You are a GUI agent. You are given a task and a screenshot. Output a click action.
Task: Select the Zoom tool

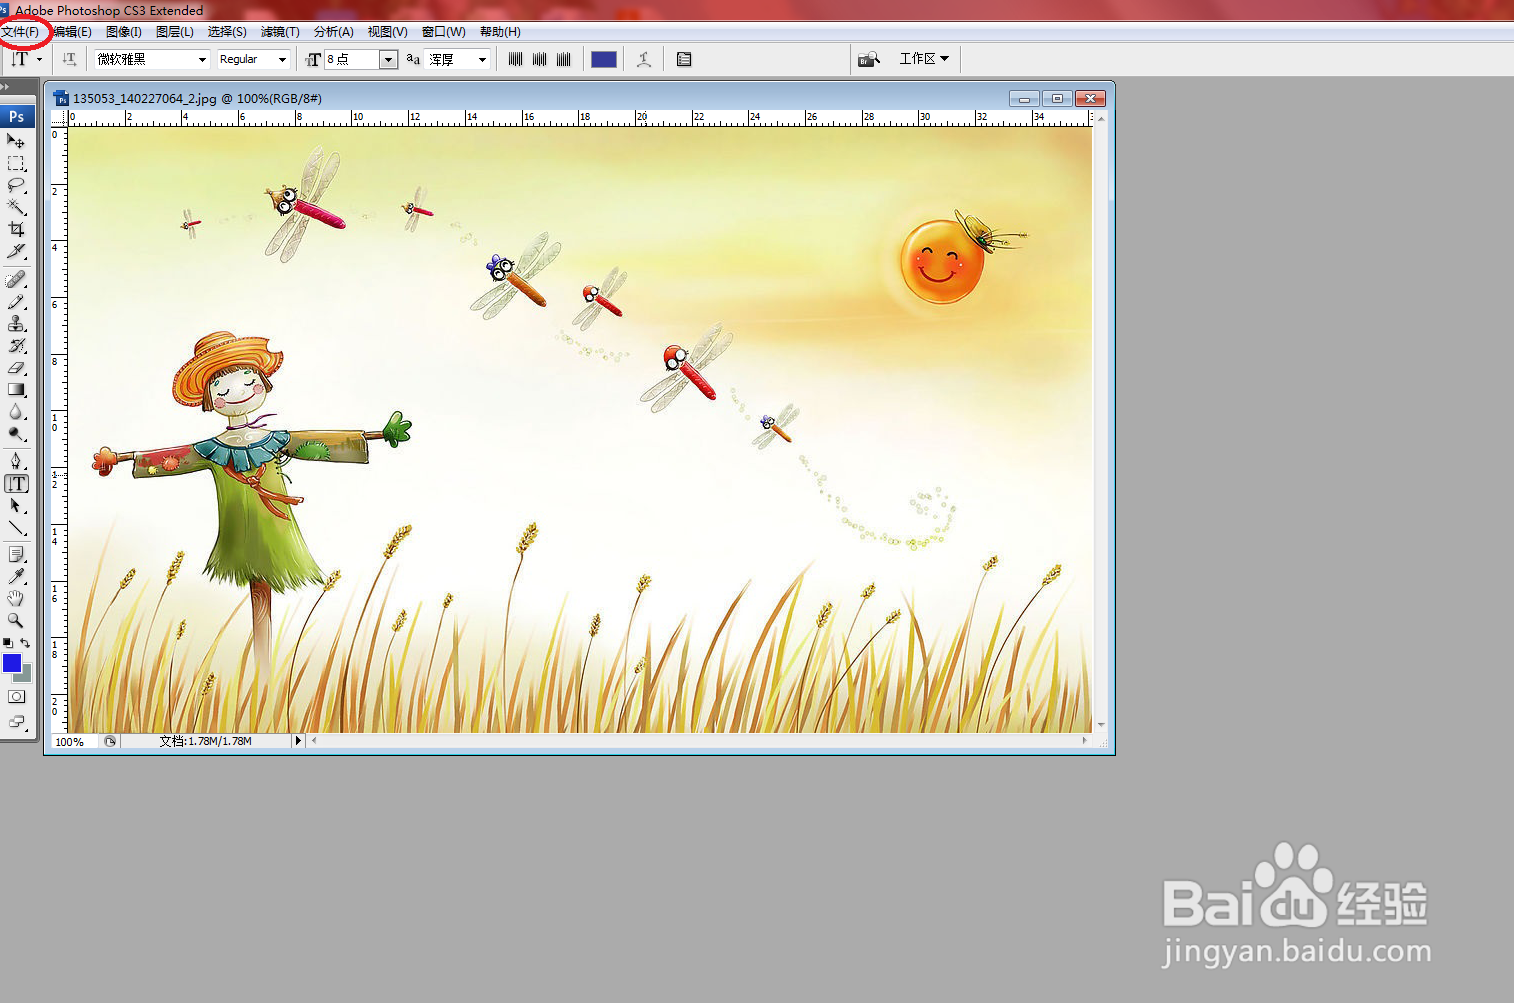(16, 620)
